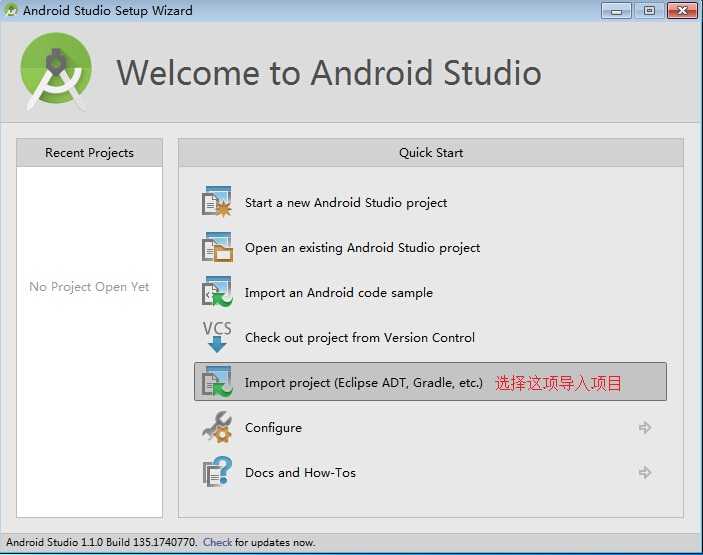
Task: Click the build version text in status bar
Action: (x=101, y=542)
